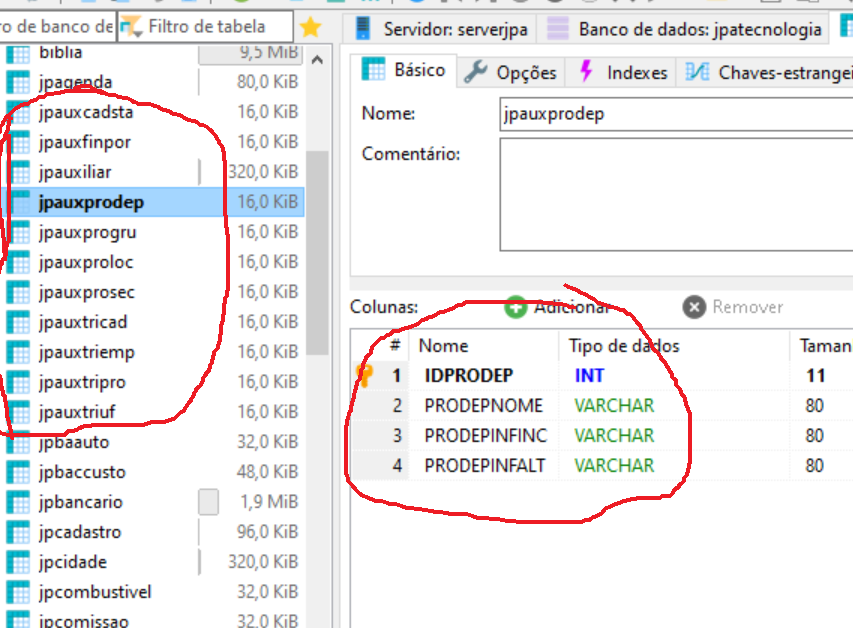Viewport: 853px width, 628px height.
Task: Click the yellow star favorites icon
Action: [310, 27]
